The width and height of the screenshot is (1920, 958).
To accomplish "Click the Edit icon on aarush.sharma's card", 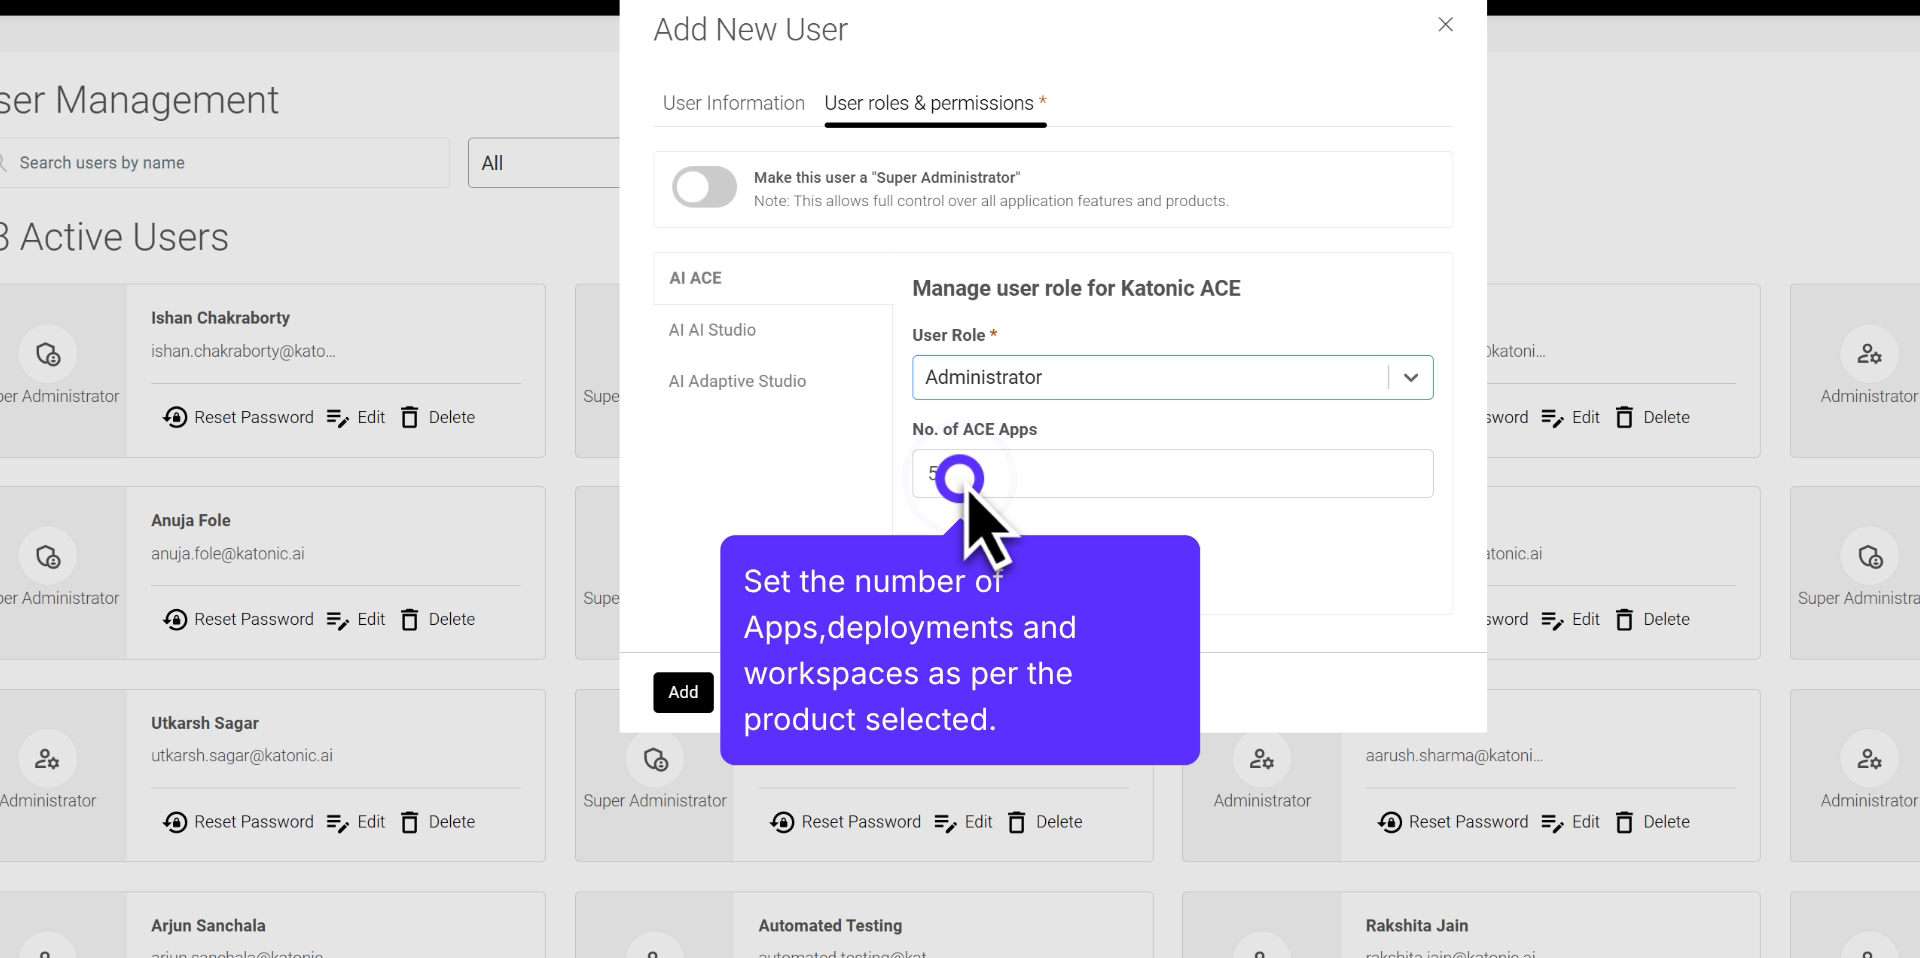I will point(1553,822).
